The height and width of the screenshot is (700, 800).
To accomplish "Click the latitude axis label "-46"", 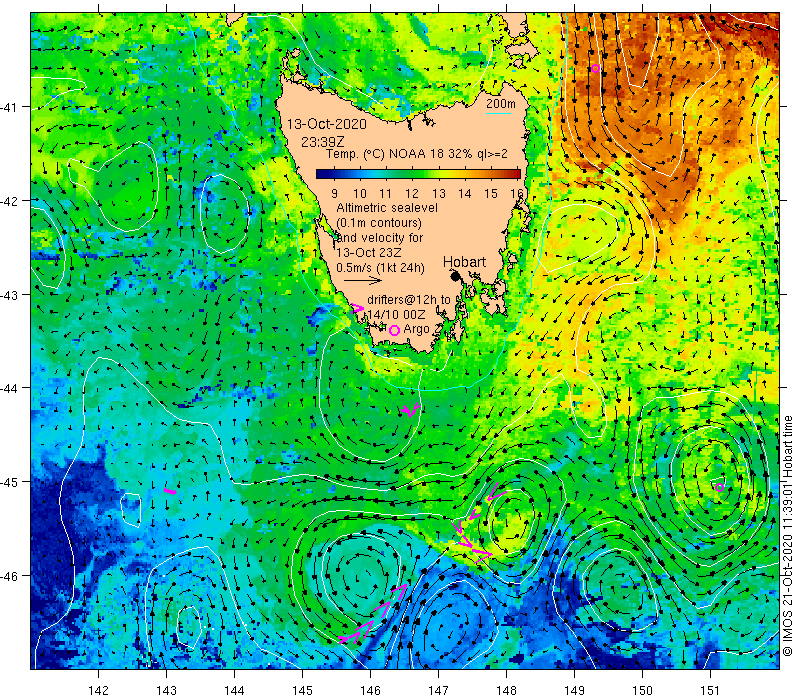I will coord(9,576).
